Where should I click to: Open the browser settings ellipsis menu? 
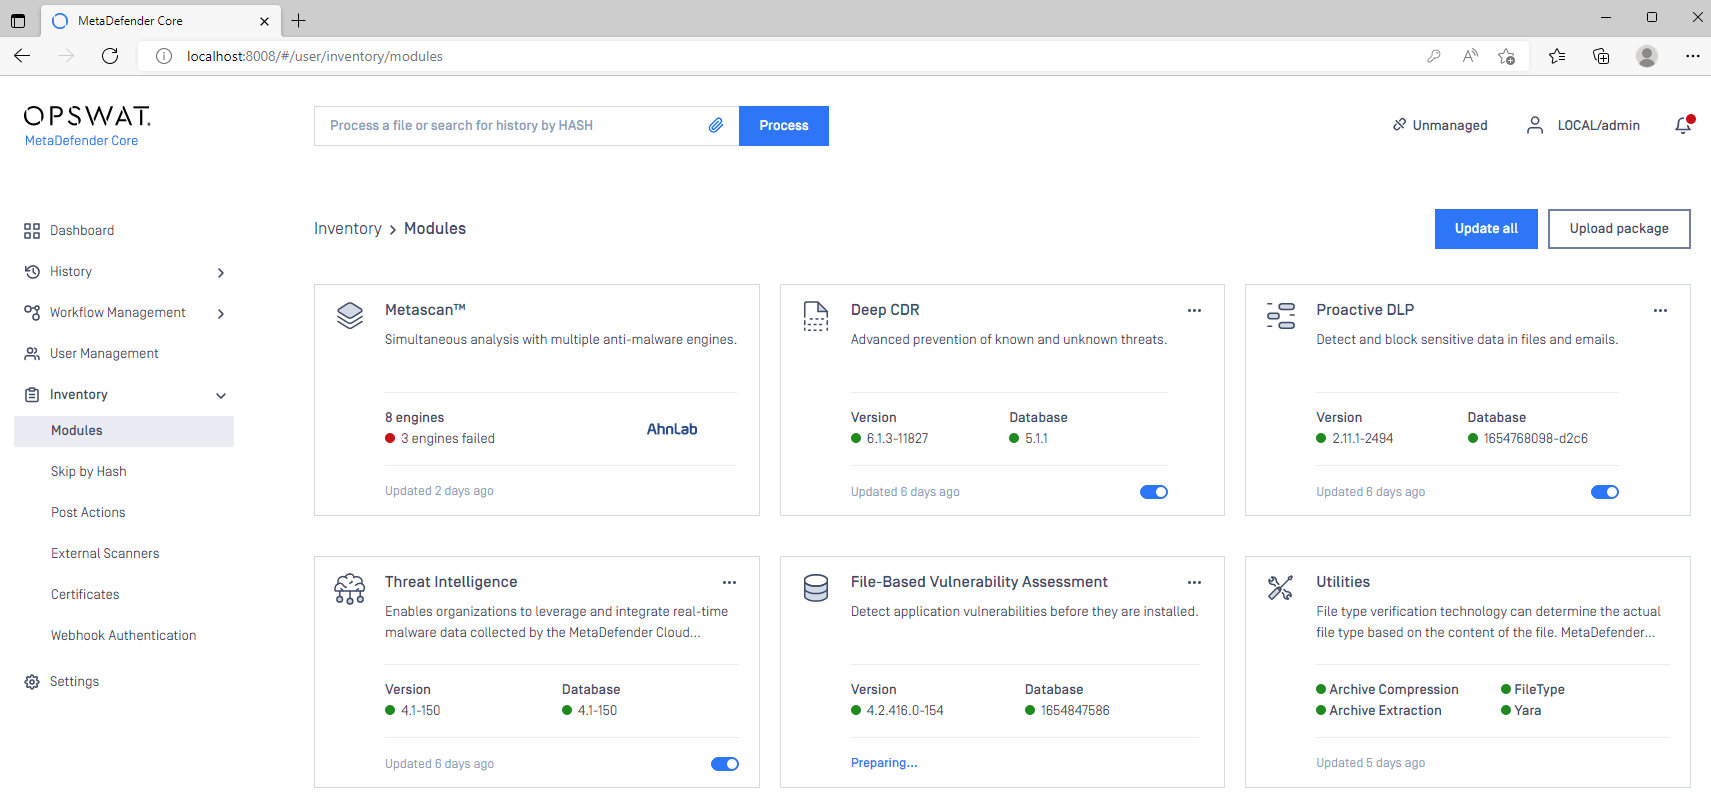1692,56
